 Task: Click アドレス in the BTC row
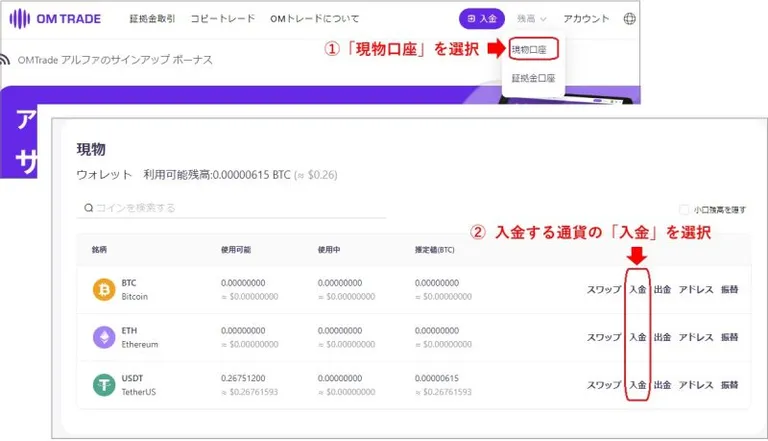(x=696, y=290)
